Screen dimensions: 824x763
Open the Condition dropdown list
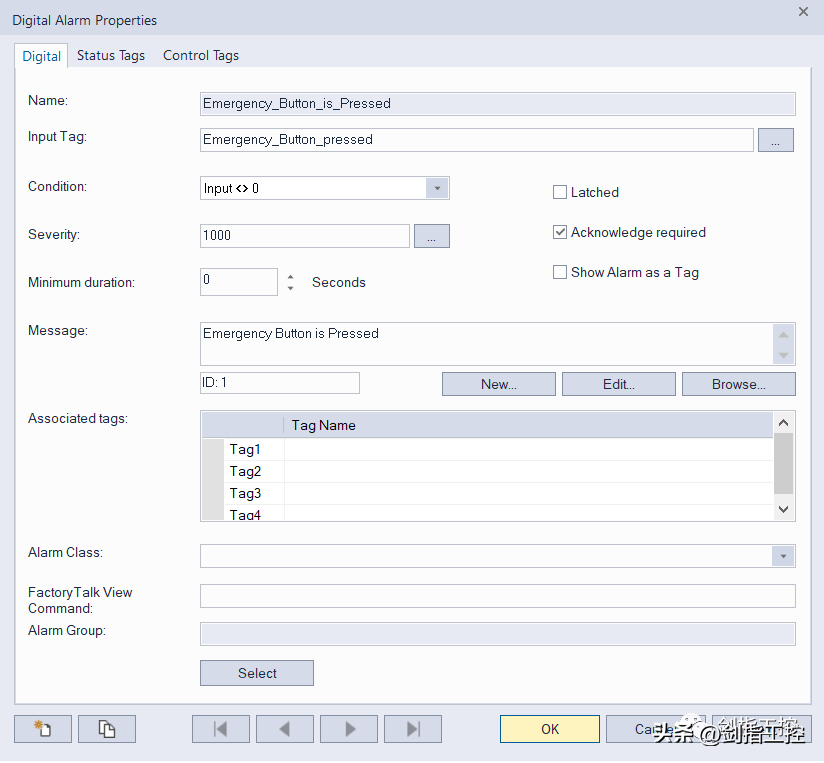tap(437, 188)
